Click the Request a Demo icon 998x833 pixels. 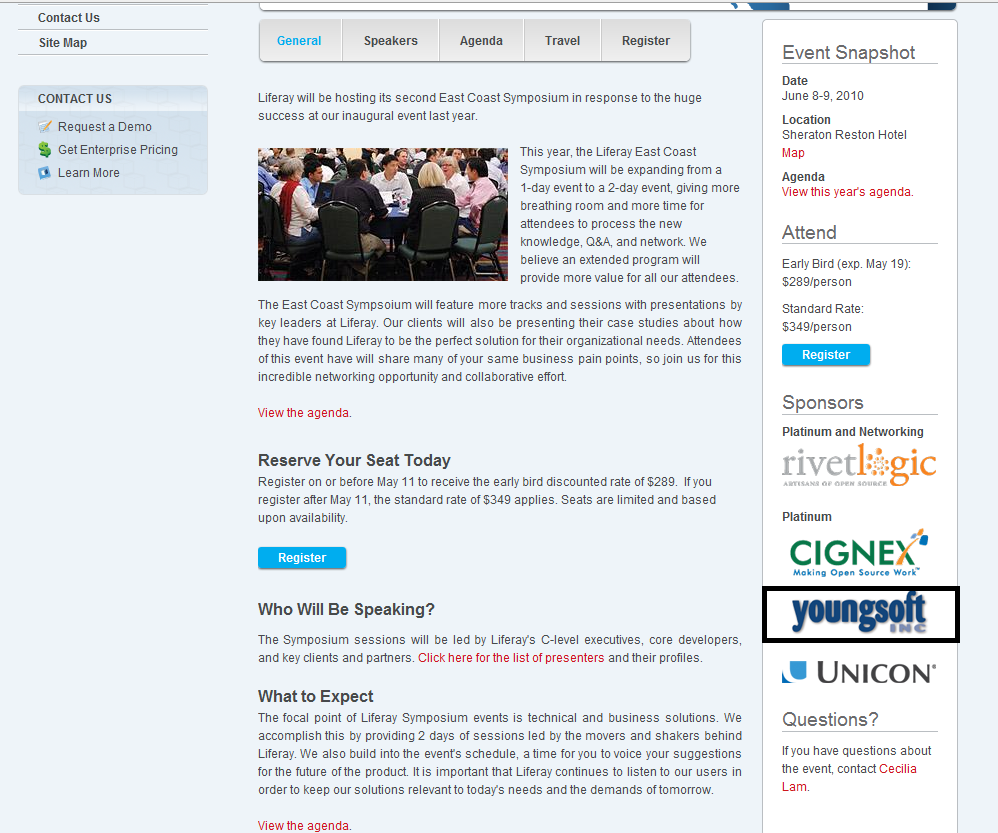tap(45, 127)
